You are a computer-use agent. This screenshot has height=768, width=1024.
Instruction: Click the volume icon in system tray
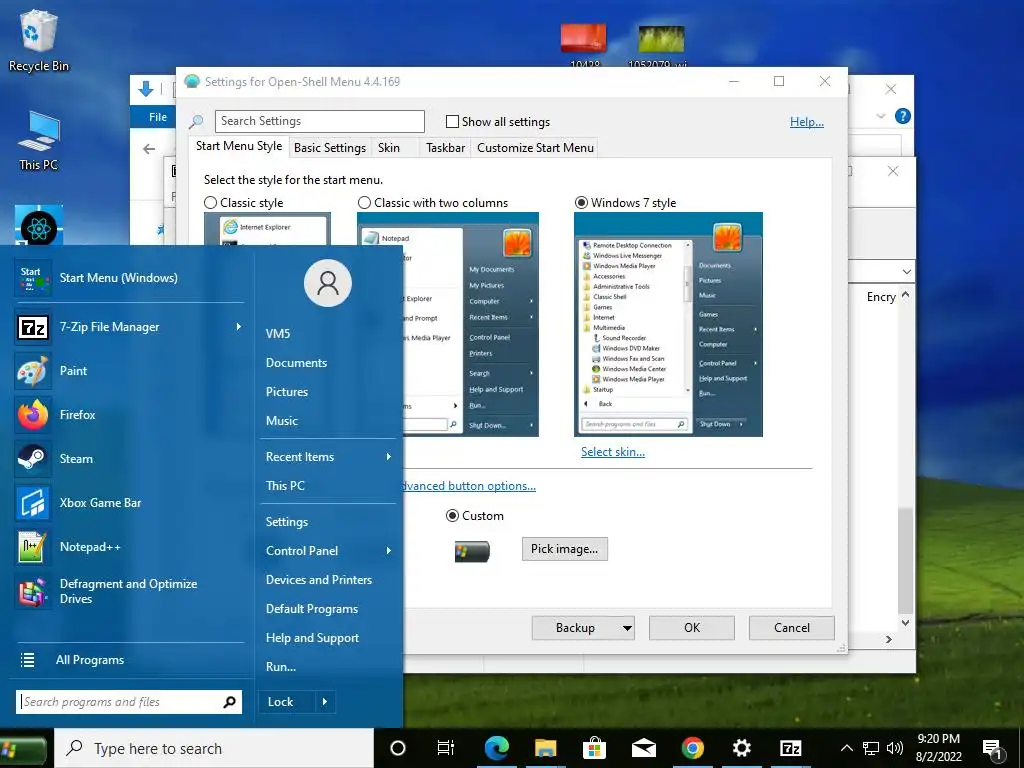pos(895,748)
